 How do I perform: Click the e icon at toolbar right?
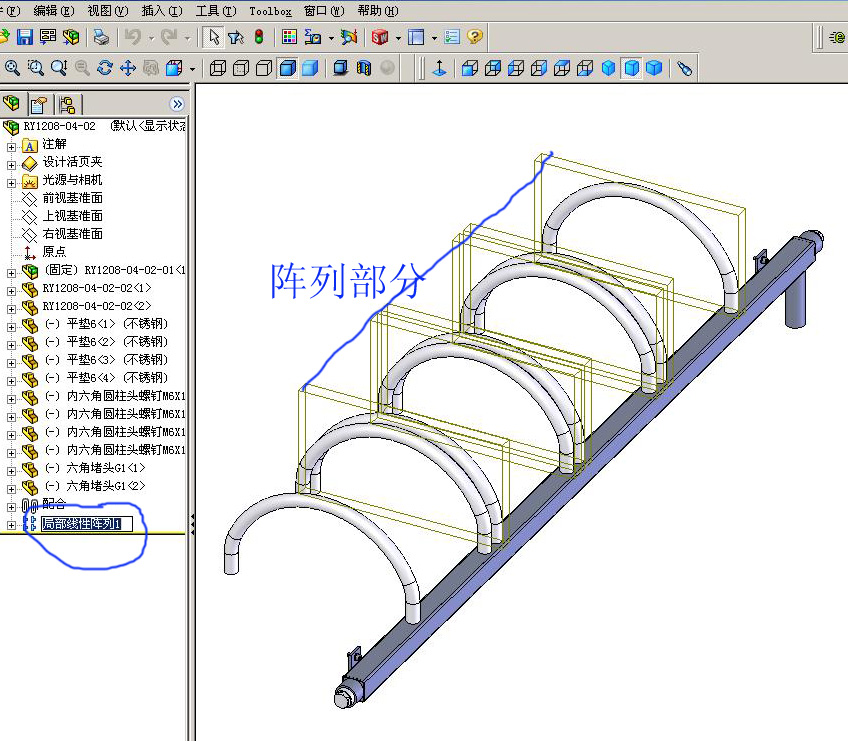837,38
